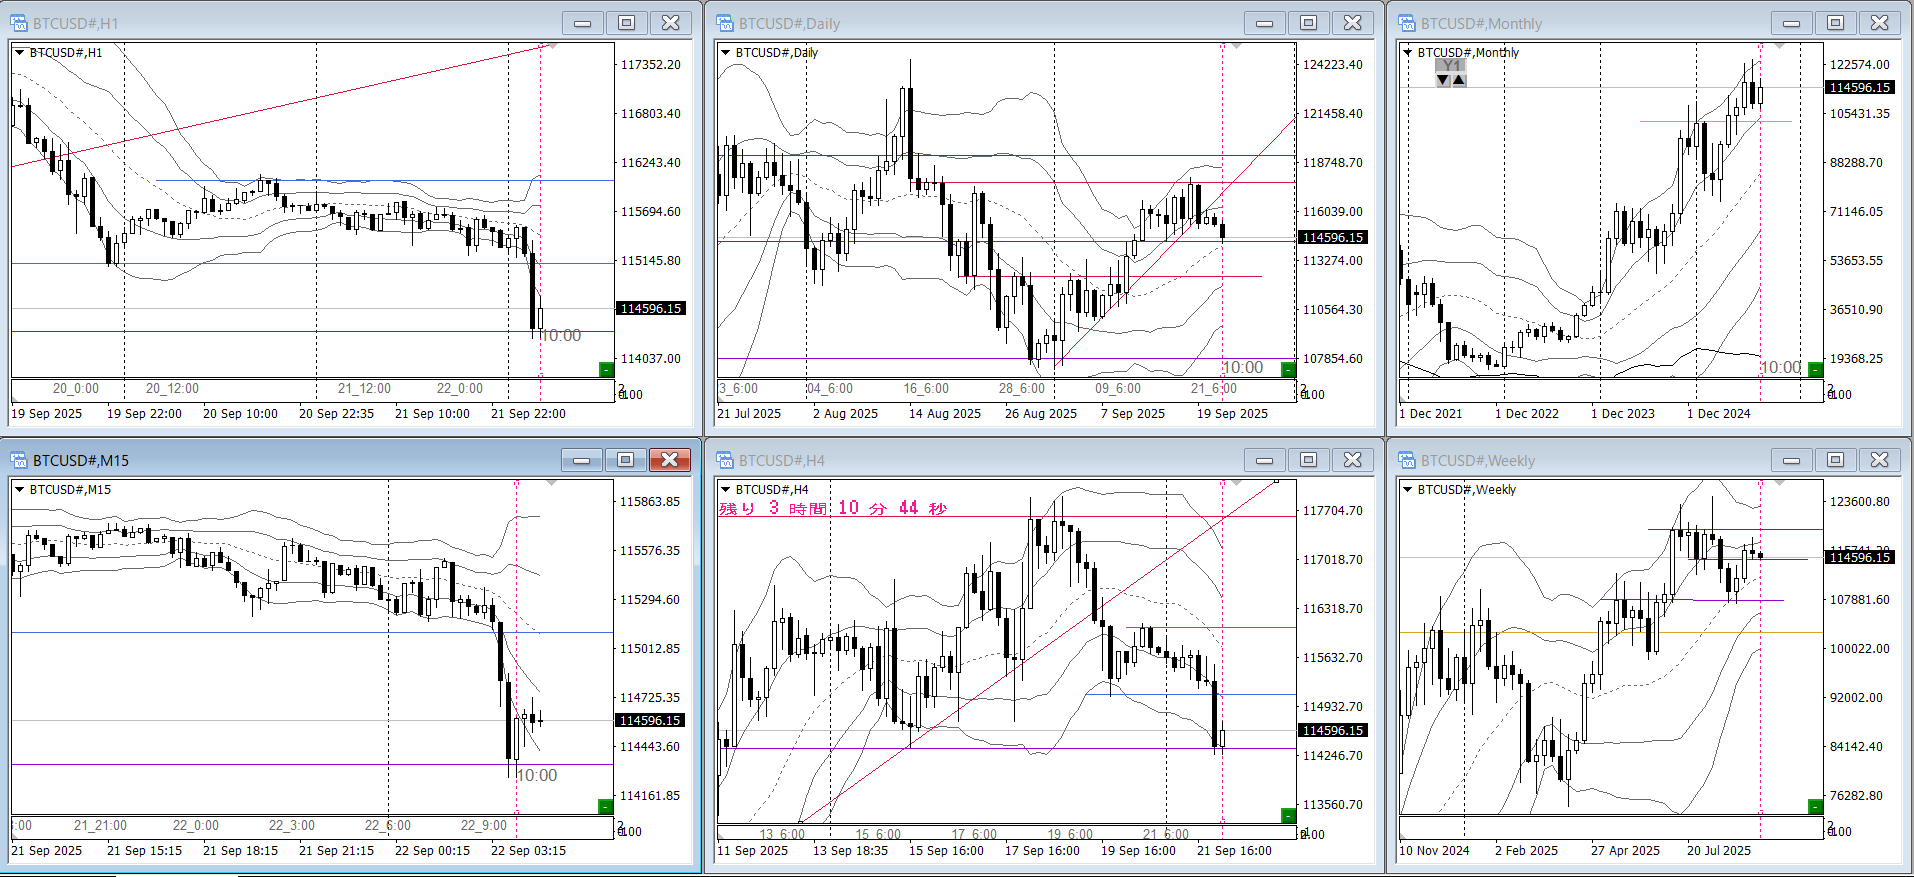Click the 114596.15 price label on Daily chart

[1332, 237]
